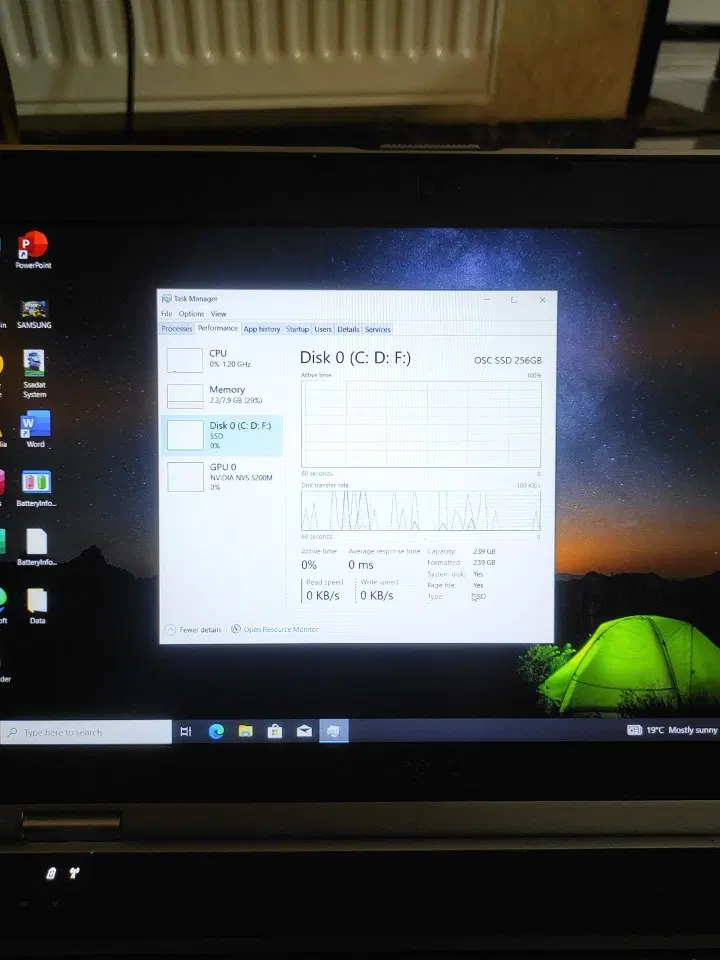Open the View menu
The image size is (720, 960).
(x=219, y=313)
